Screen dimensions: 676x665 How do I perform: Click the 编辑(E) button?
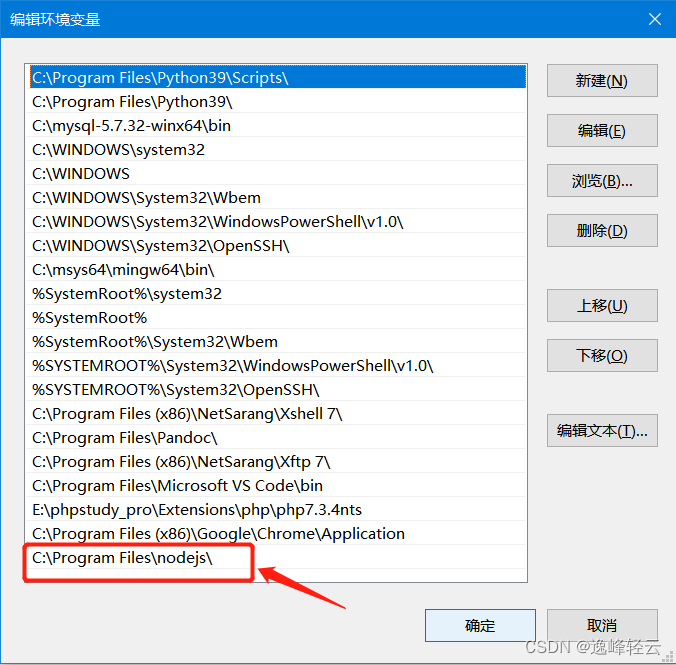pos(602,131)
